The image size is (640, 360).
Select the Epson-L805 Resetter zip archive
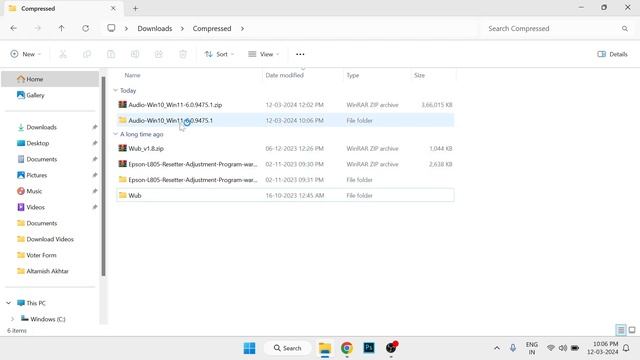tap(285, 164)
